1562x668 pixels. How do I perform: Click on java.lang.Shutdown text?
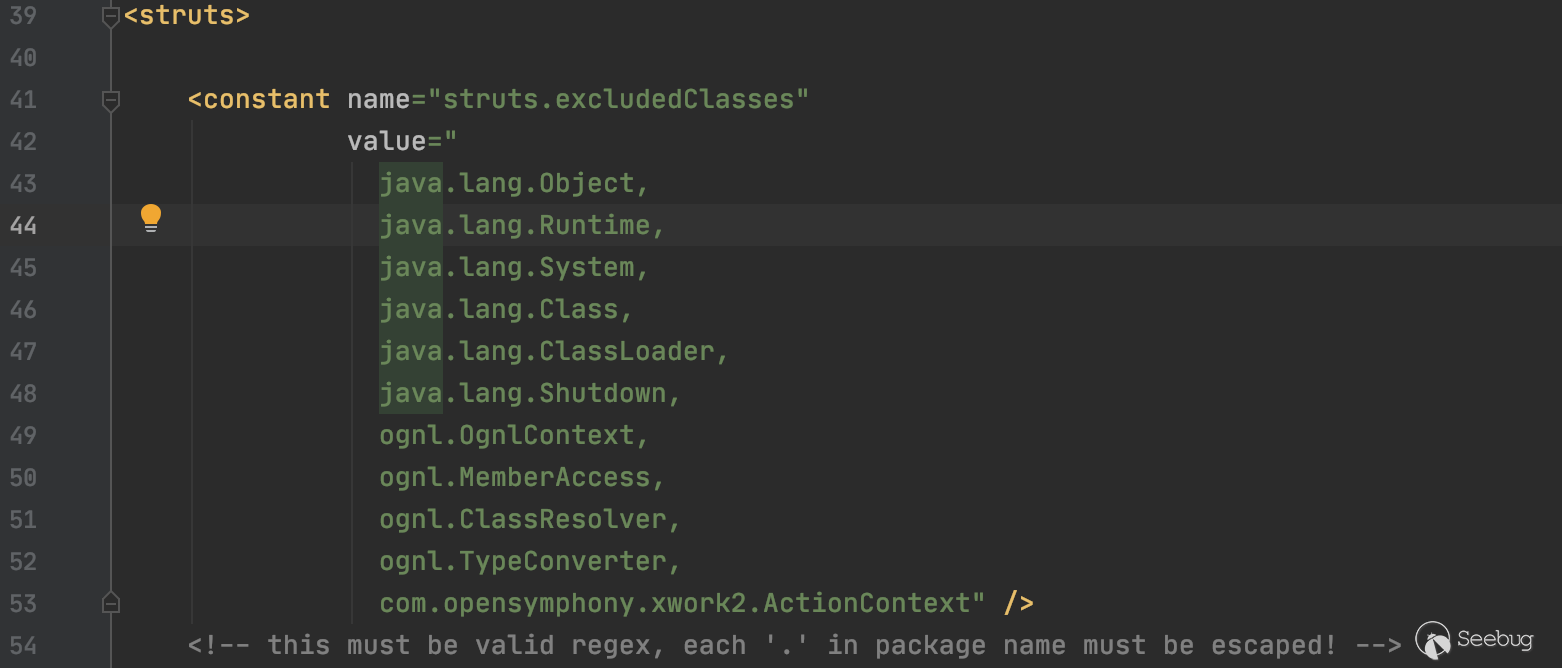pos(522,394)
